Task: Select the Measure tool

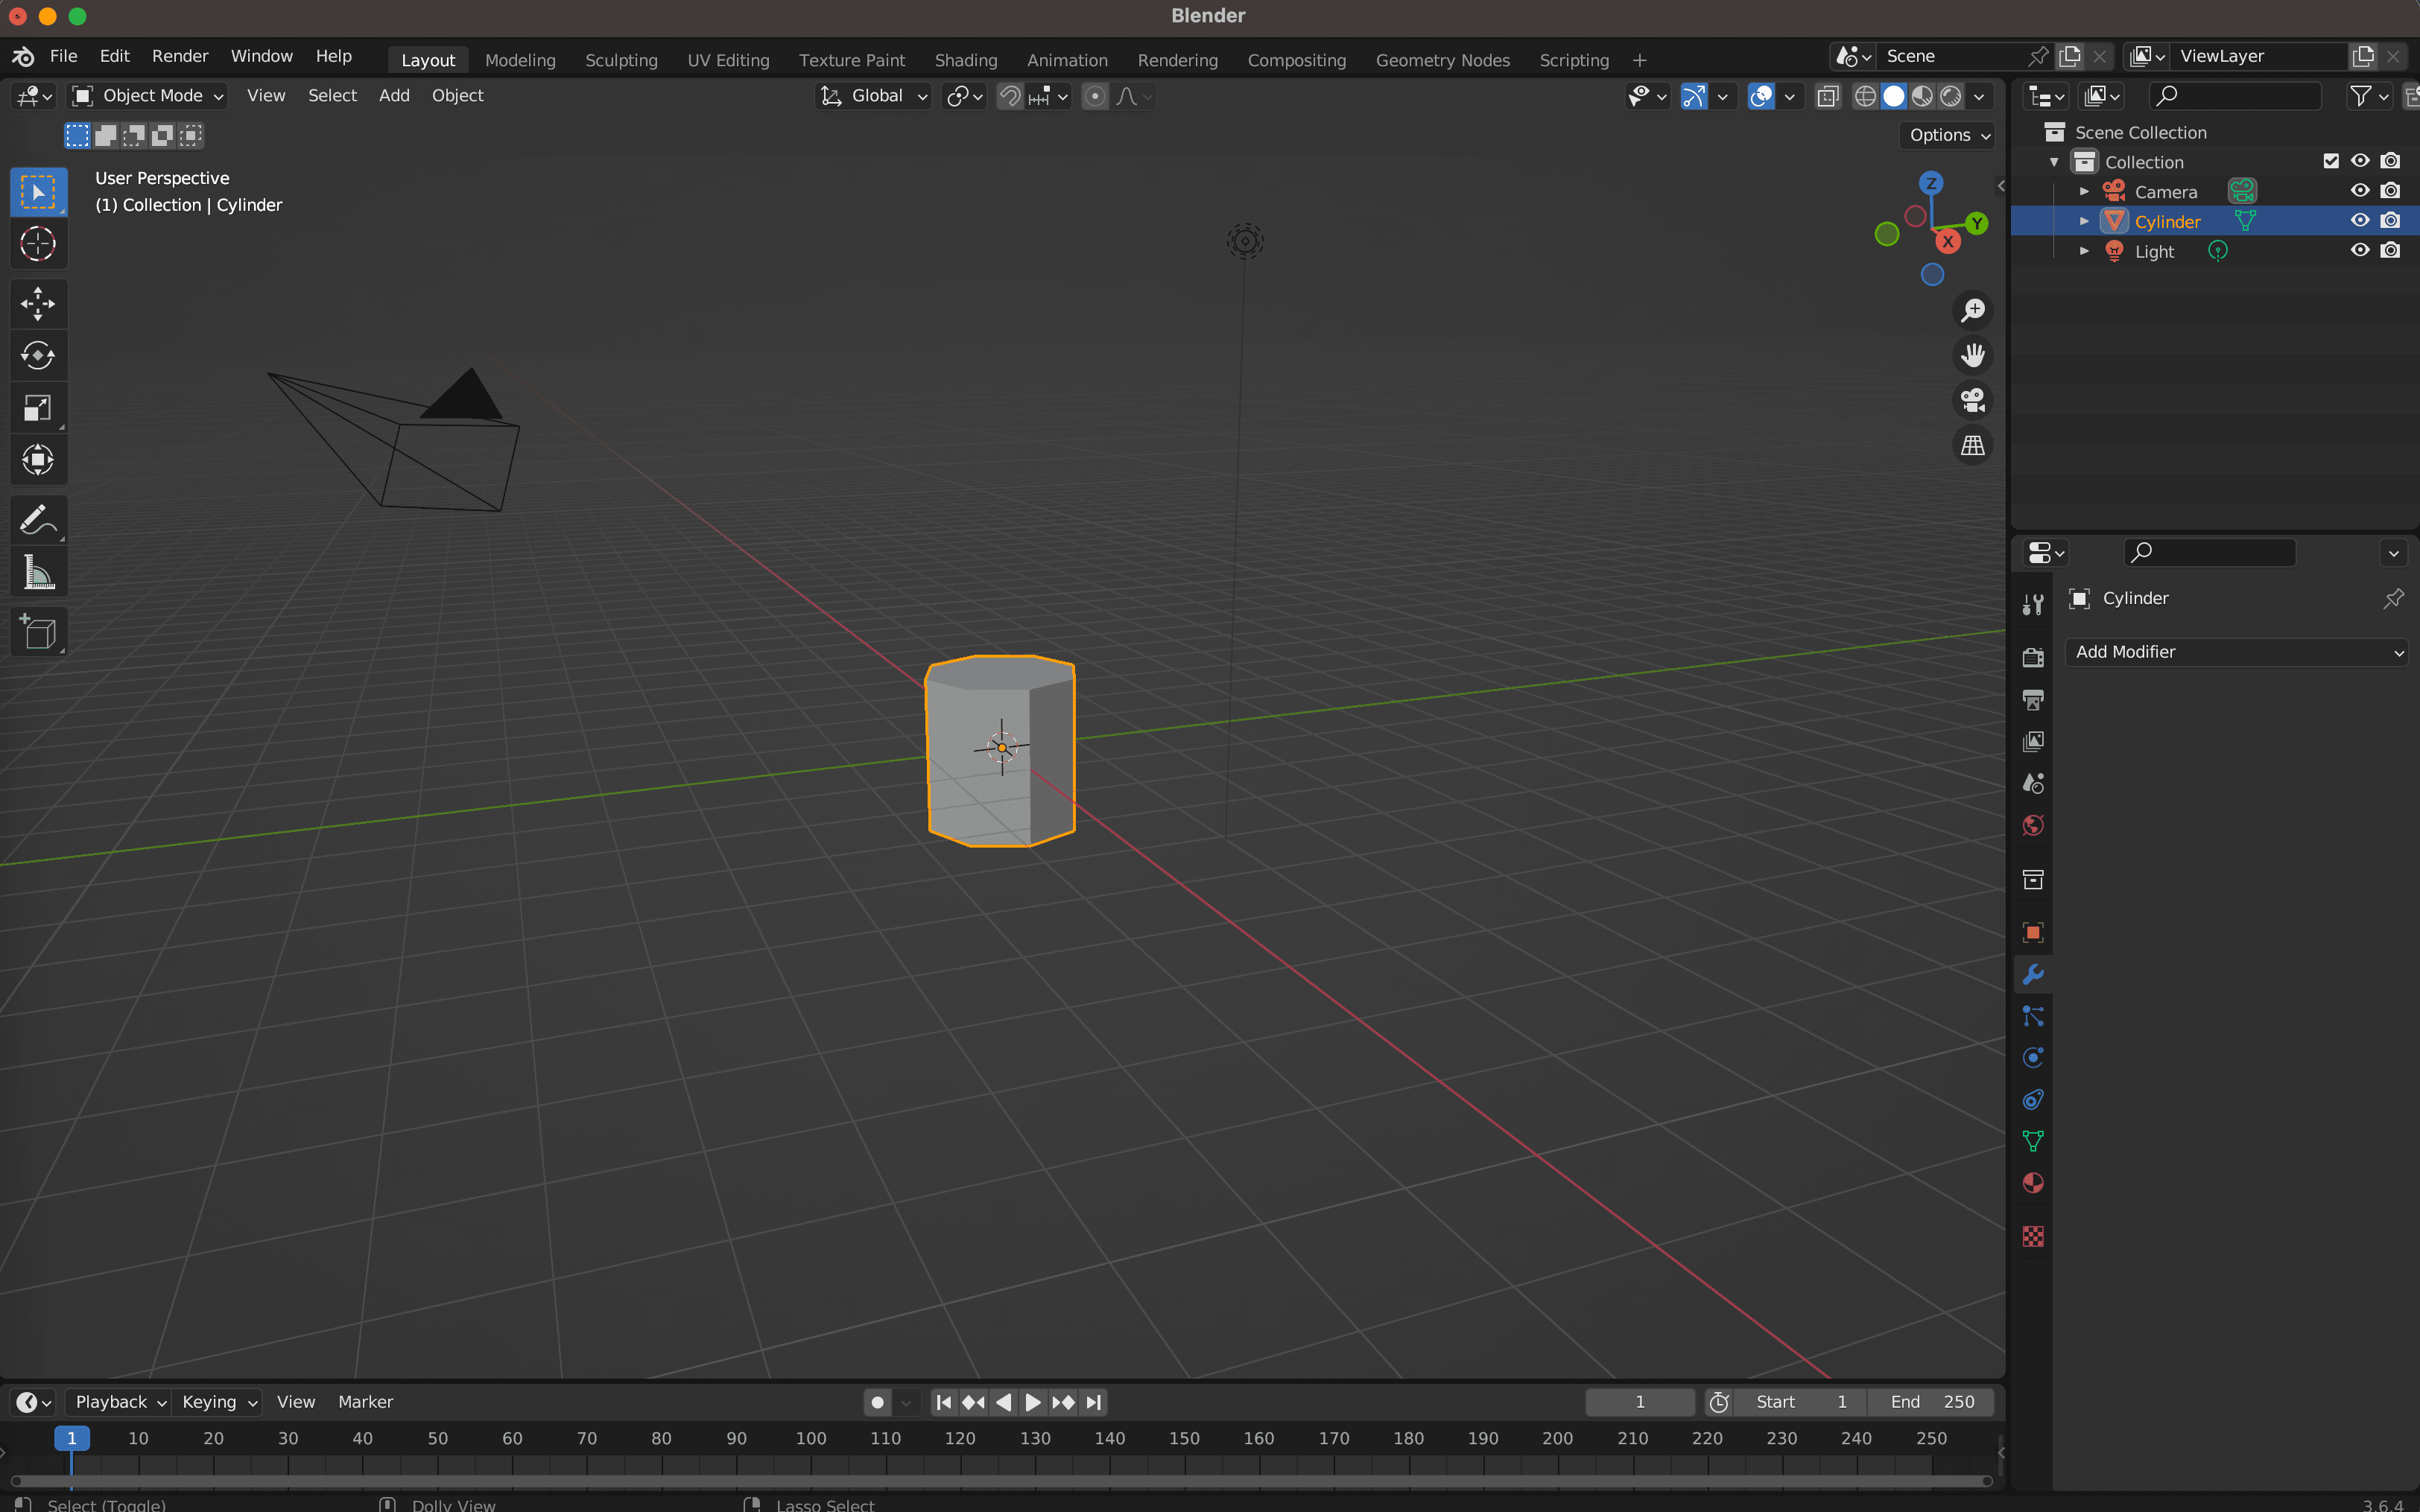Action: (38, 573)
